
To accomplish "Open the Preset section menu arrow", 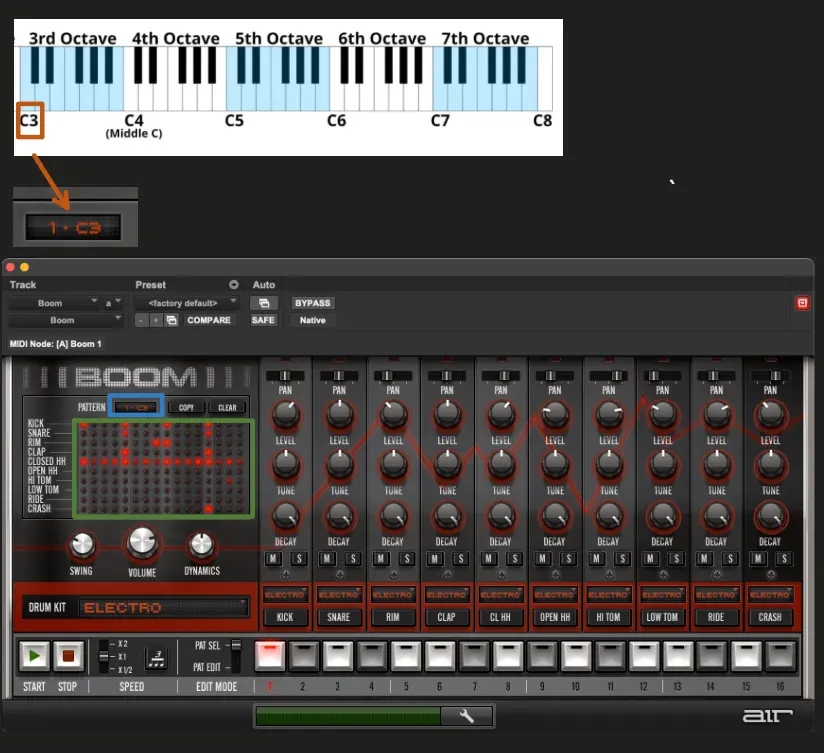I will tap(233, 285).
